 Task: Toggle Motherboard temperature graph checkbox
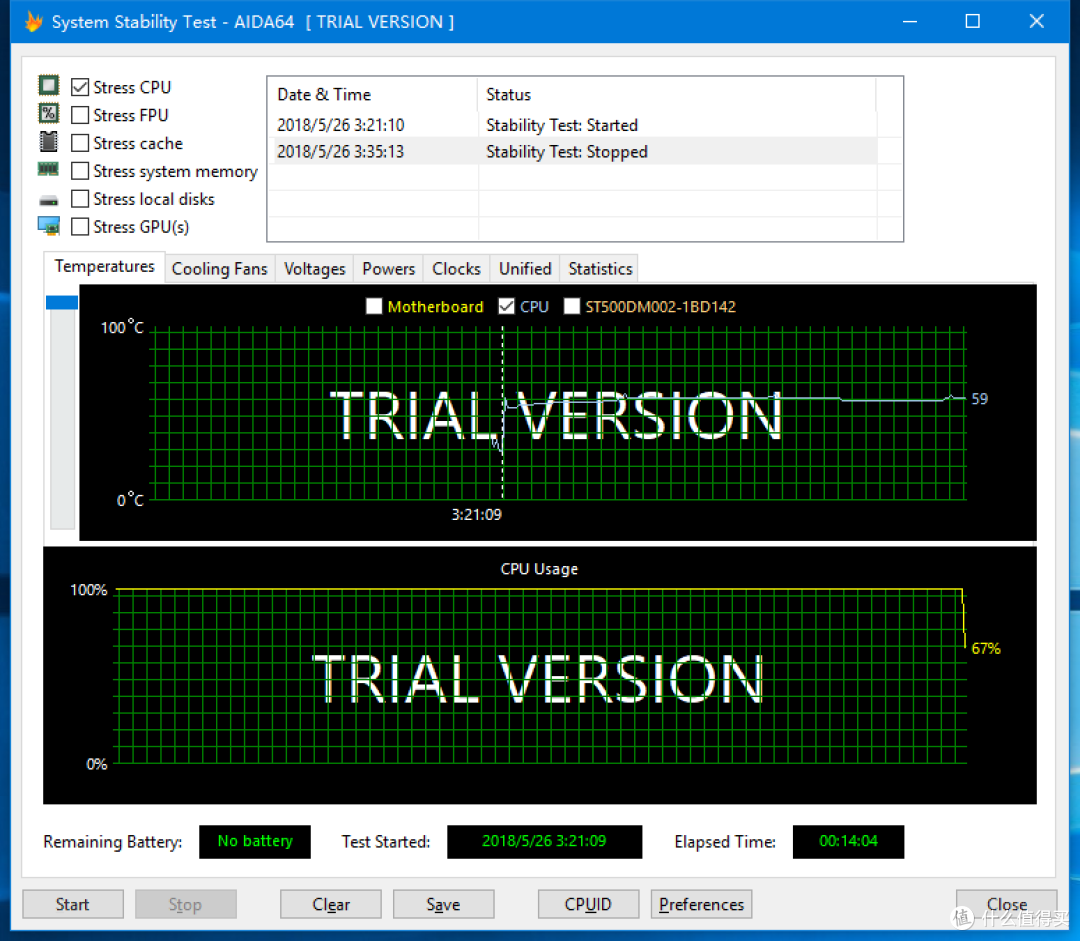point(374,306)
